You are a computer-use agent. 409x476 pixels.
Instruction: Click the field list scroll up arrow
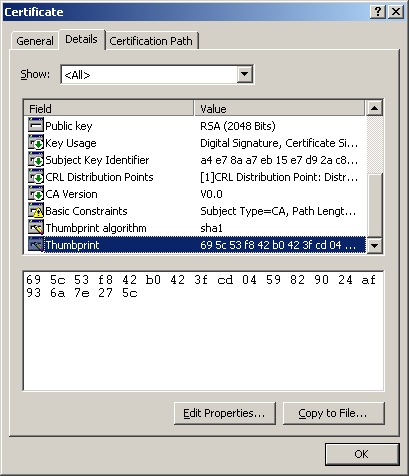(x=375, y=108)
